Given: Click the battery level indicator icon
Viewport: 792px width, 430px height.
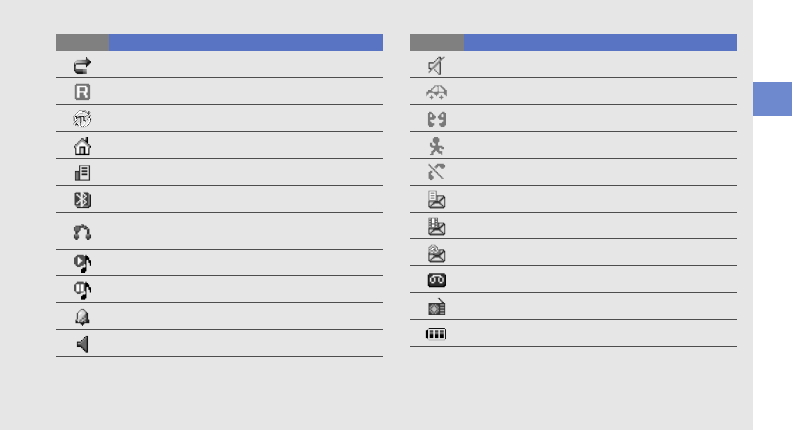Looking at the screenshot, I should tap(436, 335).
